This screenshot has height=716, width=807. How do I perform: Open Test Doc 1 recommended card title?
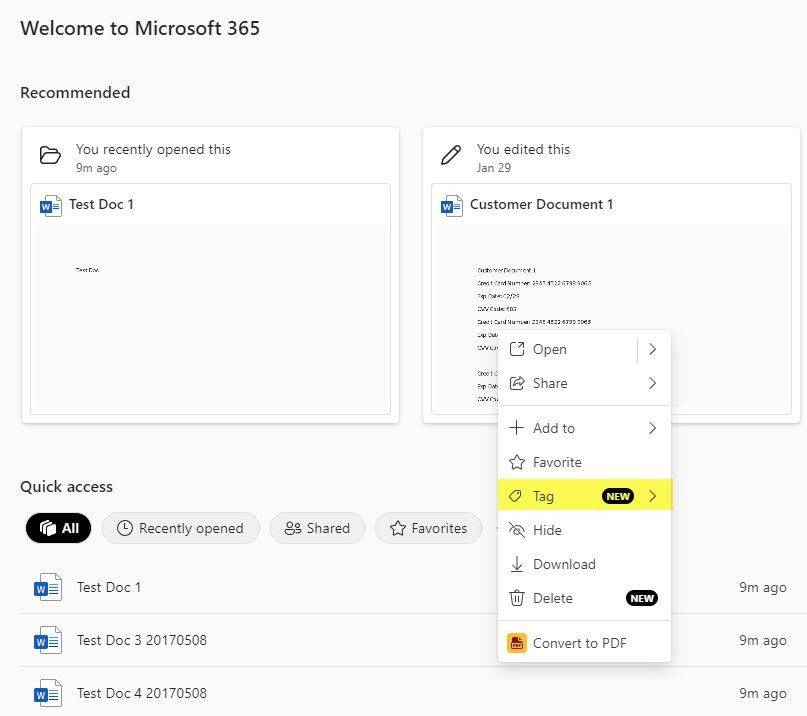click(x=101, y=204)
